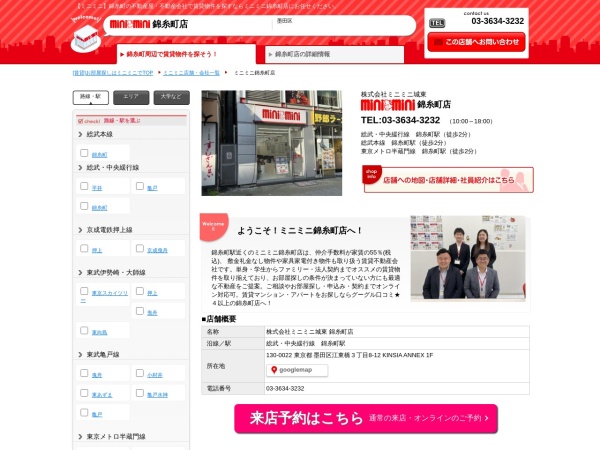Click the staff group photo
The height and width of the screenshot is (450, 600).
point(468,258)
